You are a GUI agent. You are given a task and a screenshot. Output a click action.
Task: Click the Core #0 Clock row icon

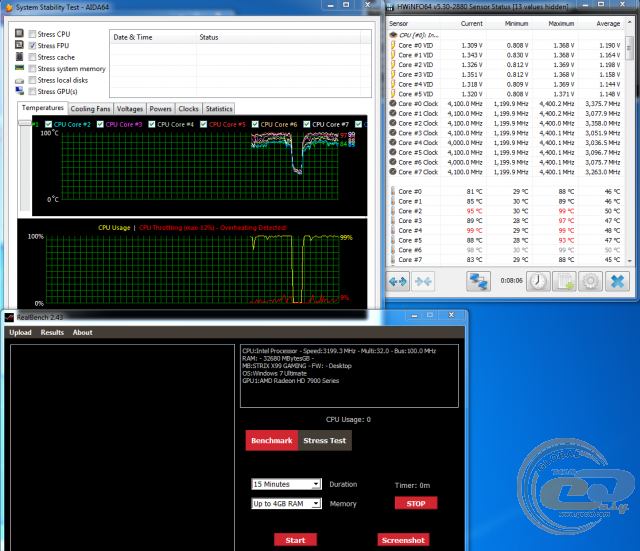393,103
